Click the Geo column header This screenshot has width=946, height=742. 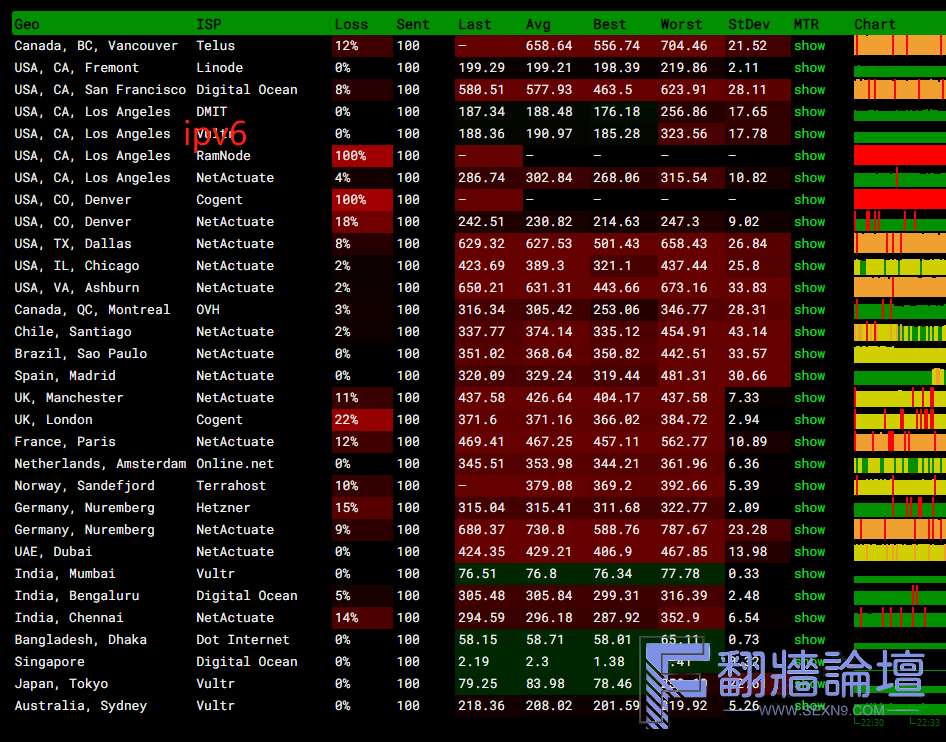click(27, 24)
